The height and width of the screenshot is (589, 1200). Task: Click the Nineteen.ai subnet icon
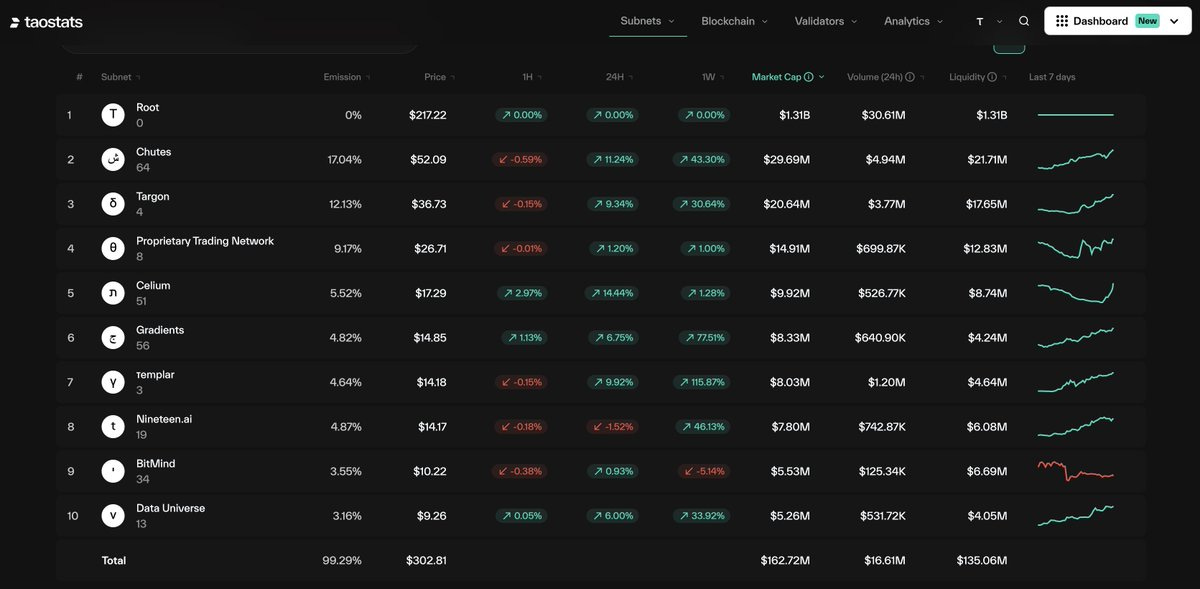[114, 426]
